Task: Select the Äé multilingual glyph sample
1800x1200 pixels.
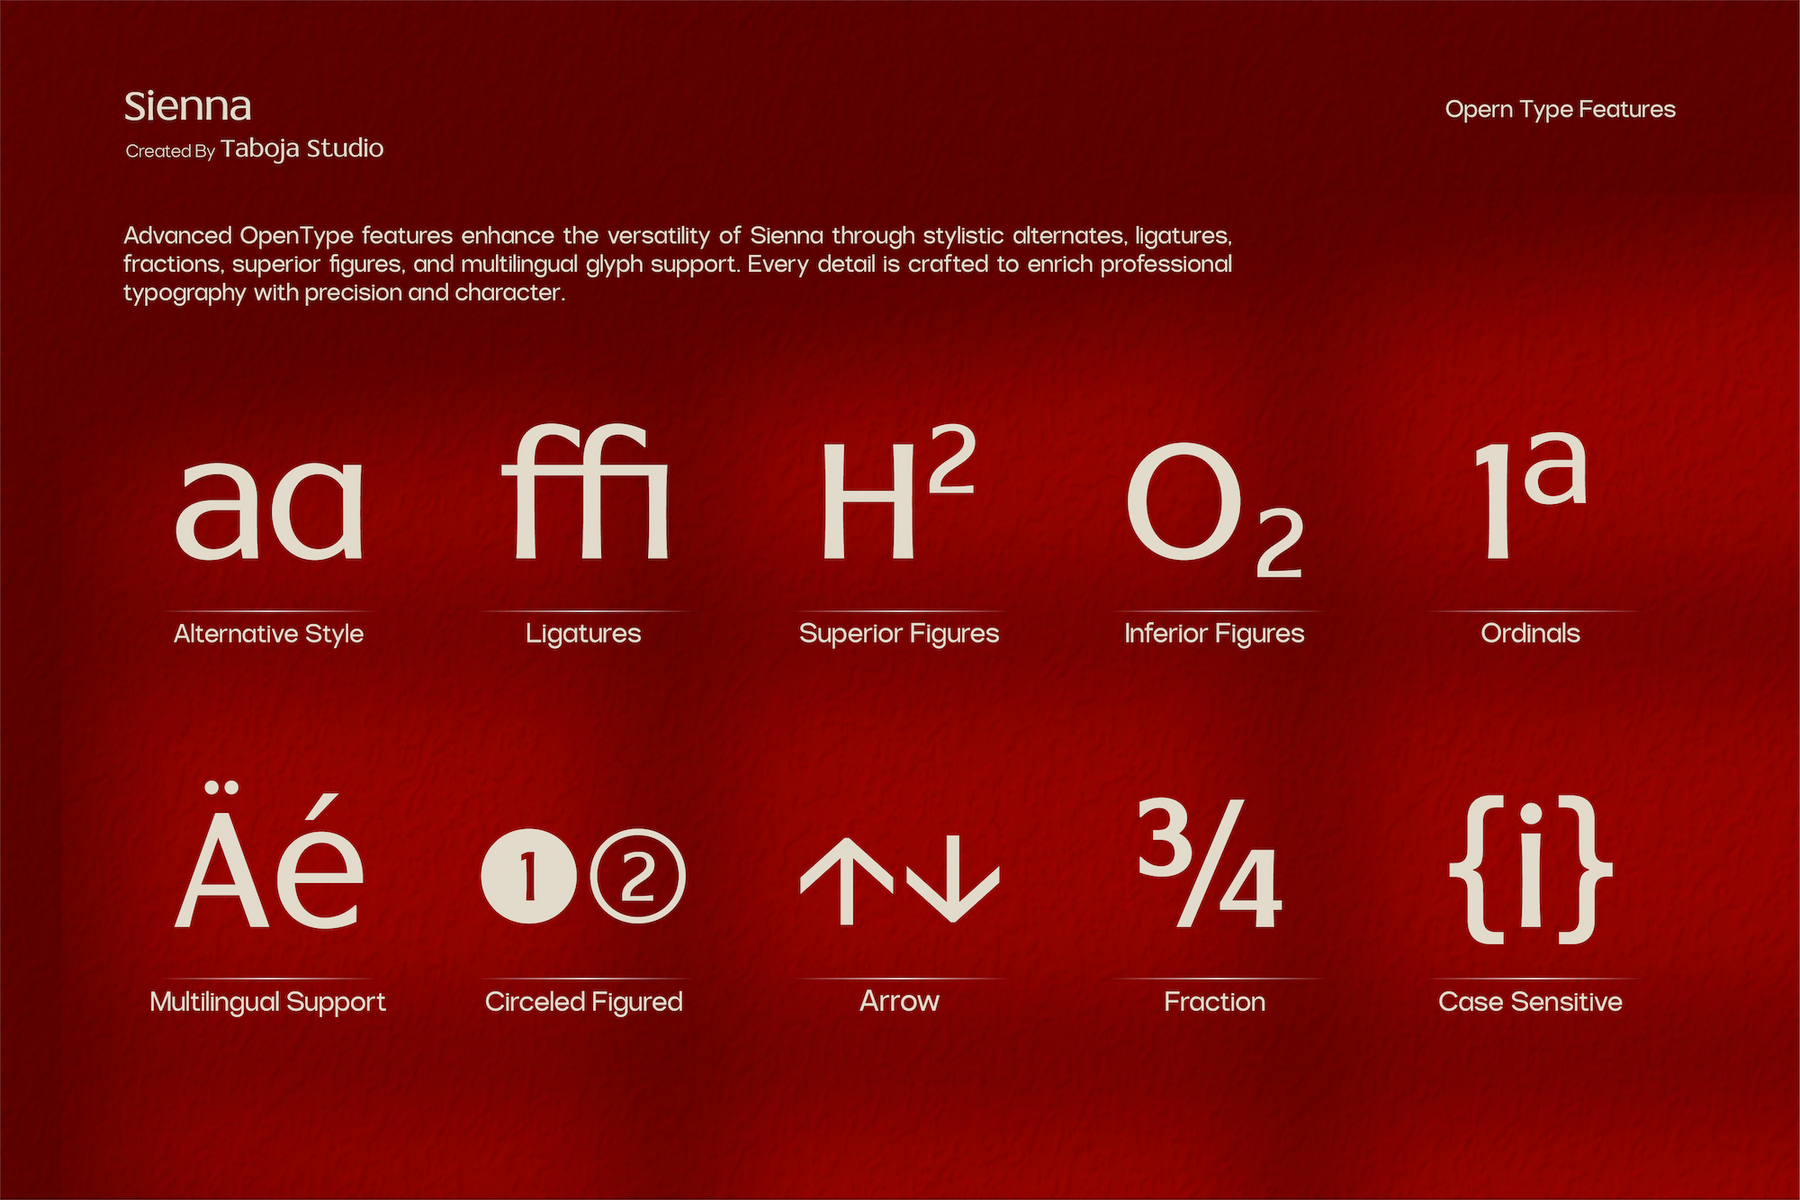Action: tap(269, 856)
